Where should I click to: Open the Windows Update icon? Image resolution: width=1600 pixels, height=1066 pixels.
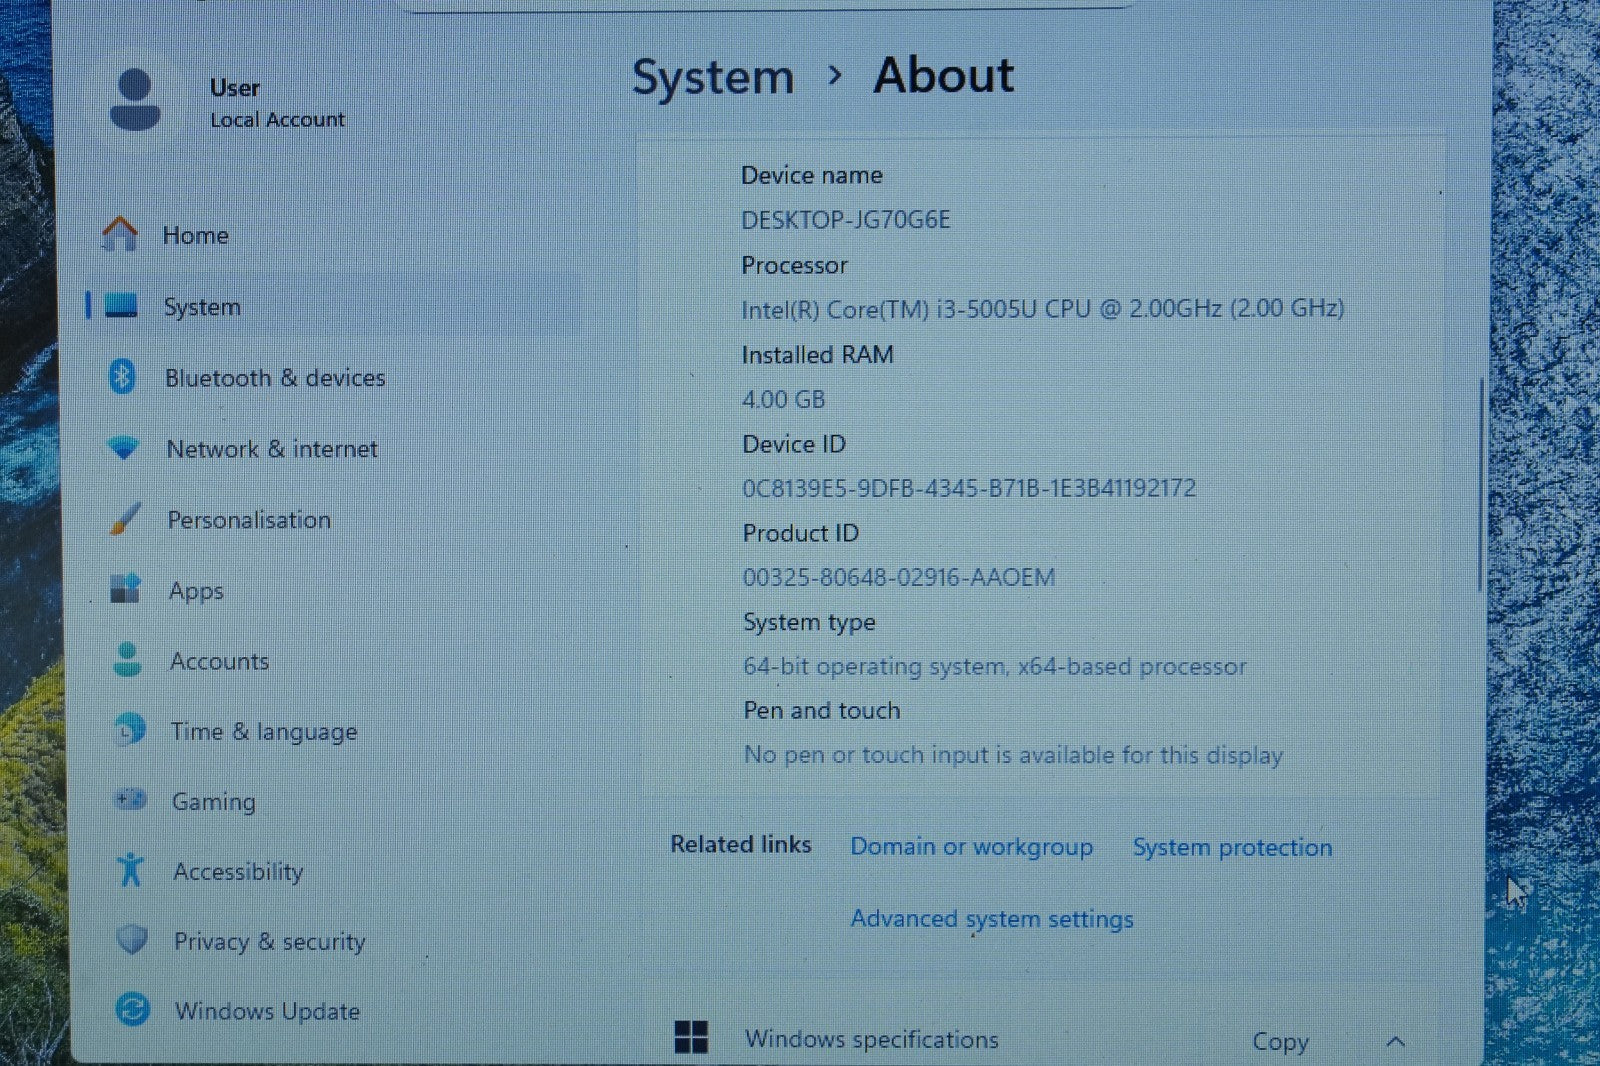click(x=122, y=1011)
